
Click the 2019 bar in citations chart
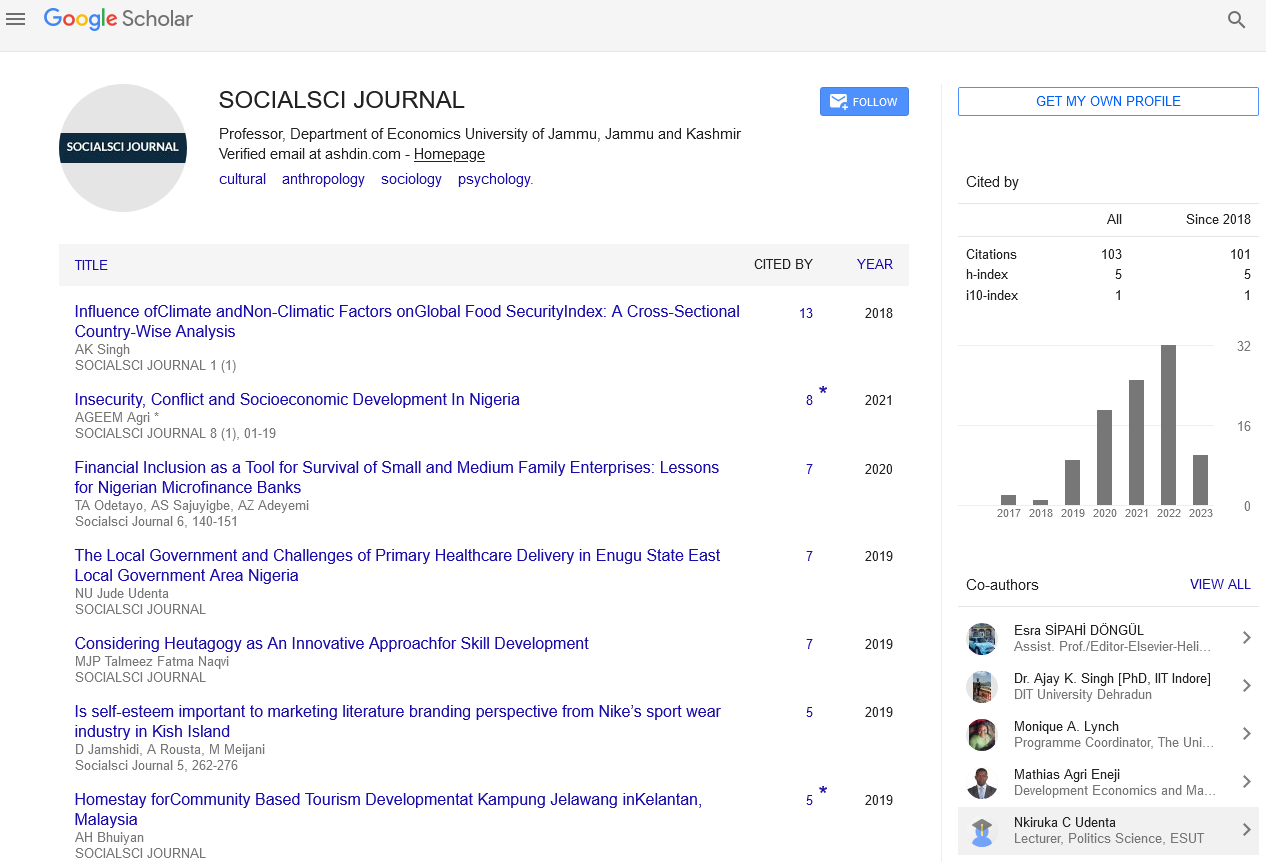1072,482
